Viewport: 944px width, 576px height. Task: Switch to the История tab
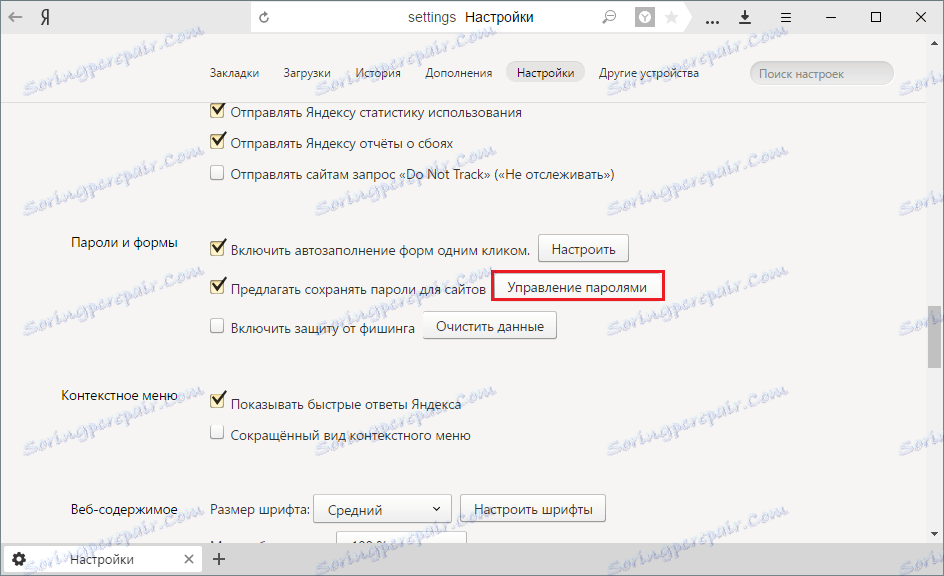[x=378, y=73]
